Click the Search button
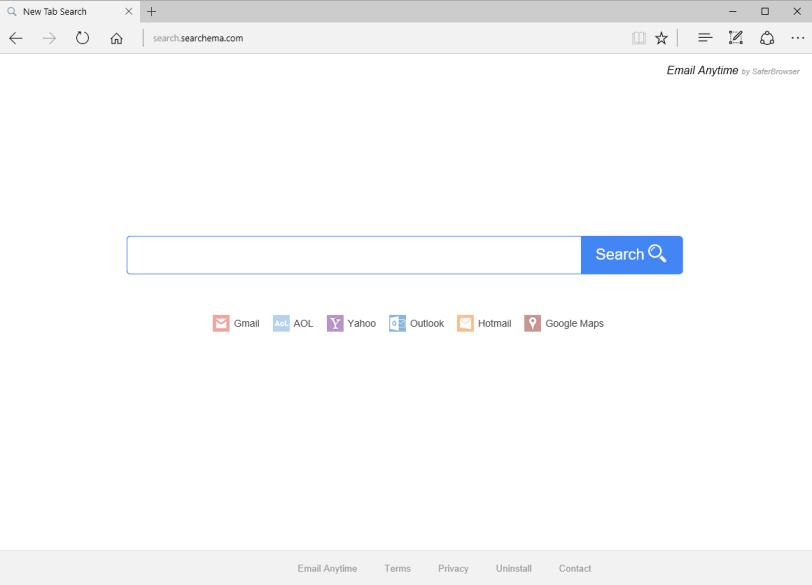 pos(630,254)
